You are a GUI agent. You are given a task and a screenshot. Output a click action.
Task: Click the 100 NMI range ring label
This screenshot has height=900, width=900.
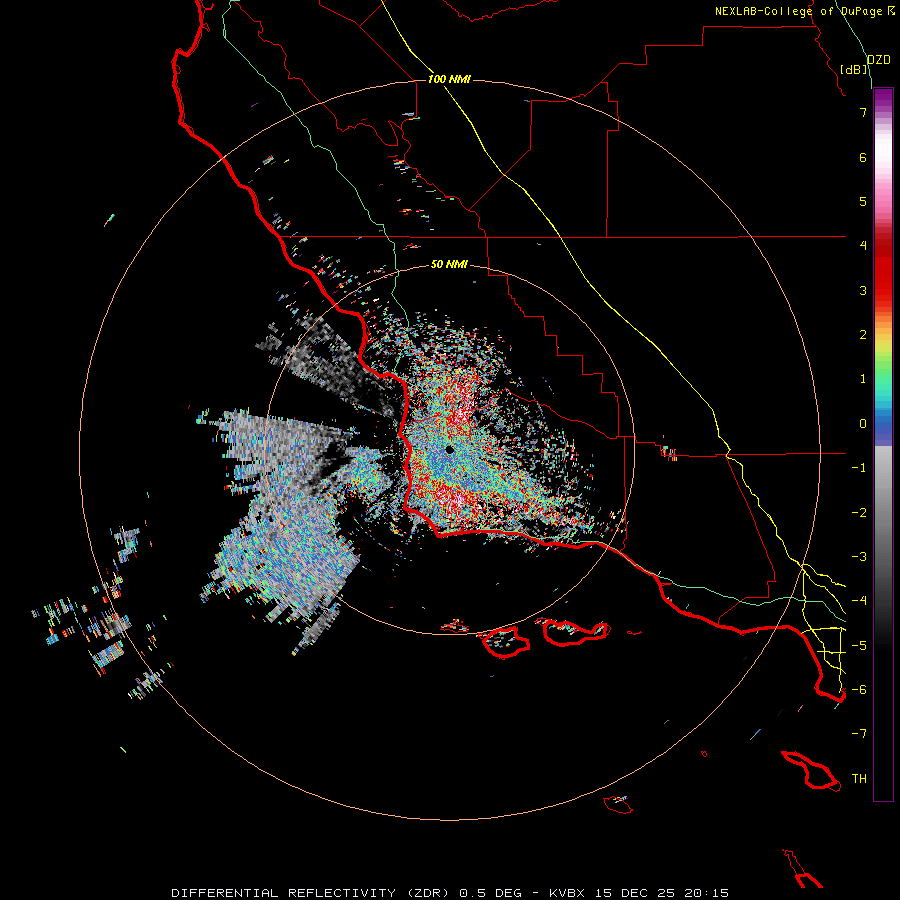[449, 79]
